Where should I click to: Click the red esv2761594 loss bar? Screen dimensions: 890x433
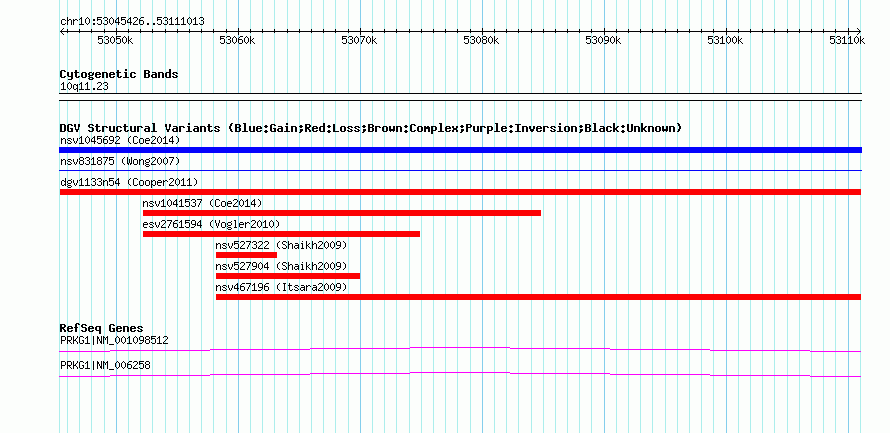pos(282,234)
